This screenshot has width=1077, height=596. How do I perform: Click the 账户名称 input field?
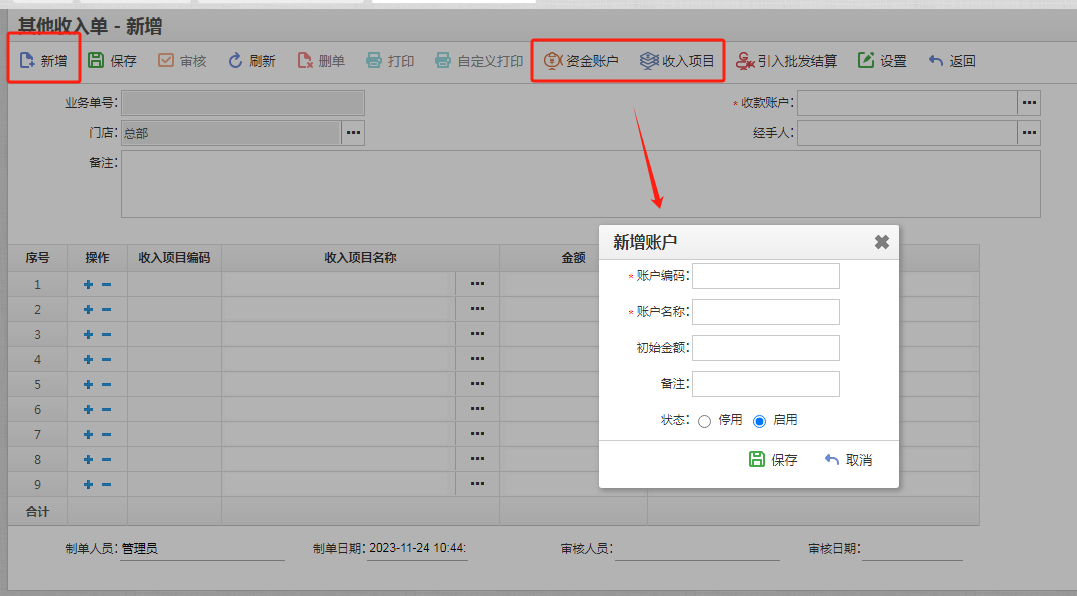[765, 312]
